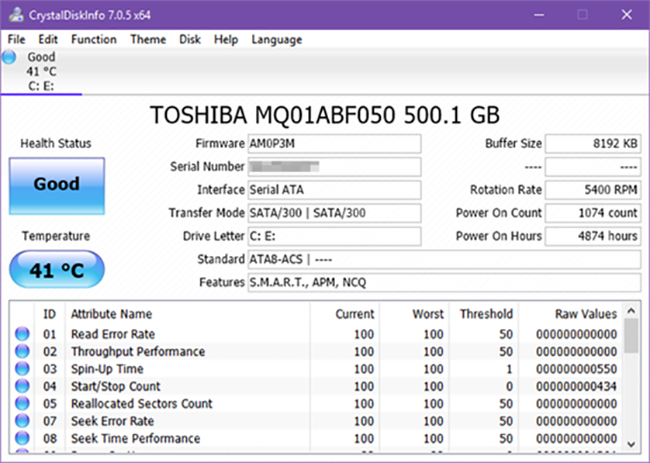Click the status orb for Reallocated Sectors Count

coord(22,404)
